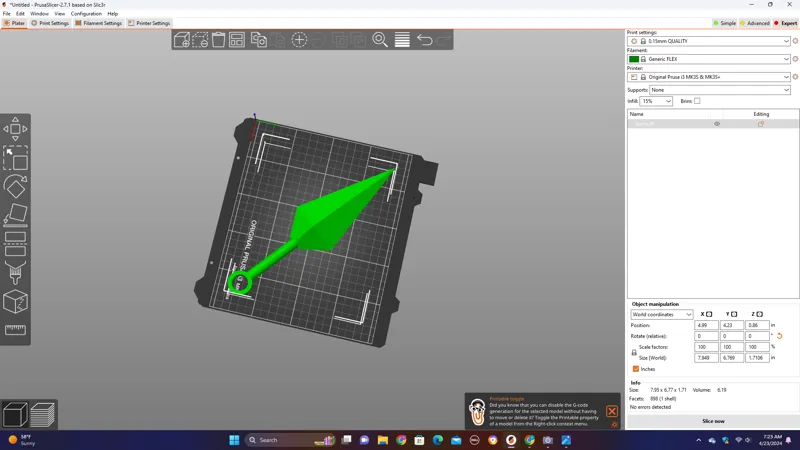Enable the Brim checkbox
The width and height of the screenshot is (800, 450).
(x=697, y=101)
